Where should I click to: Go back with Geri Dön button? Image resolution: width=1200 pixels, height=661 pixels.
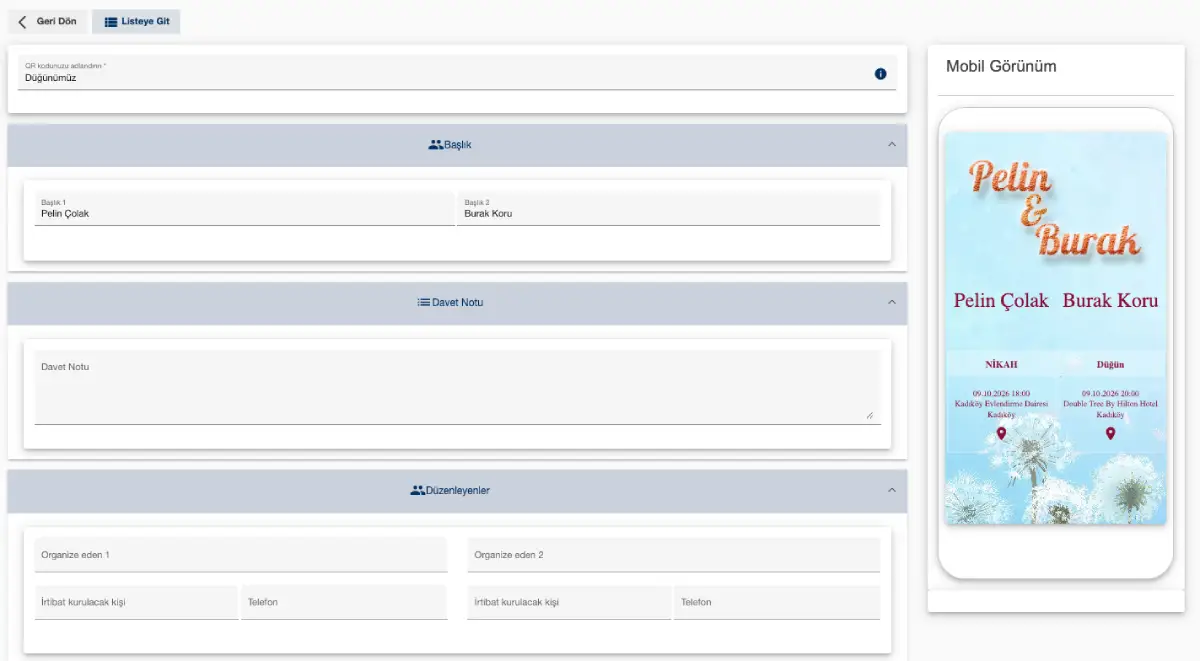click(x=47, y=22)
